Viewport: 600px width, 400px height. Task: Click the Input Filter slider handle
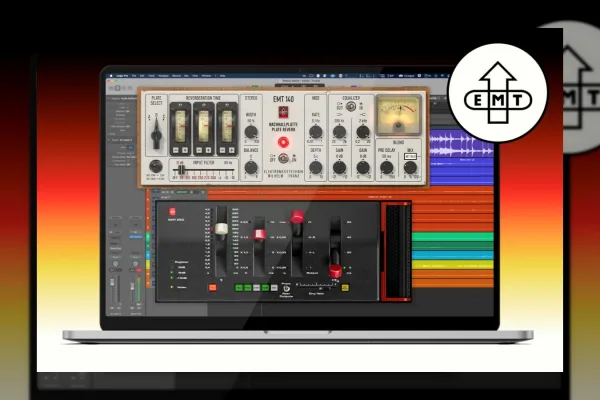click(181, 170)
